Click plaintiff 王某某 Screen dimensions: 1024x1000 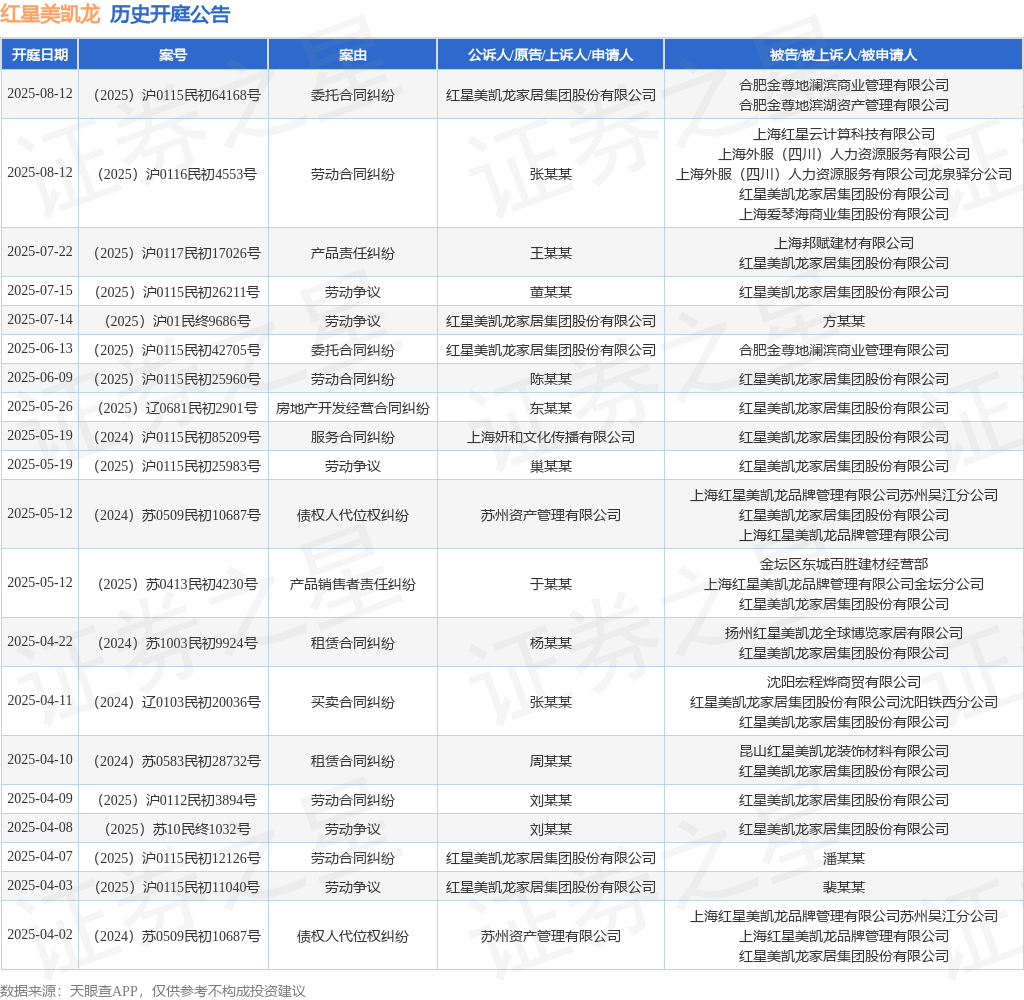pyautogui.click(x=551, y=253)
